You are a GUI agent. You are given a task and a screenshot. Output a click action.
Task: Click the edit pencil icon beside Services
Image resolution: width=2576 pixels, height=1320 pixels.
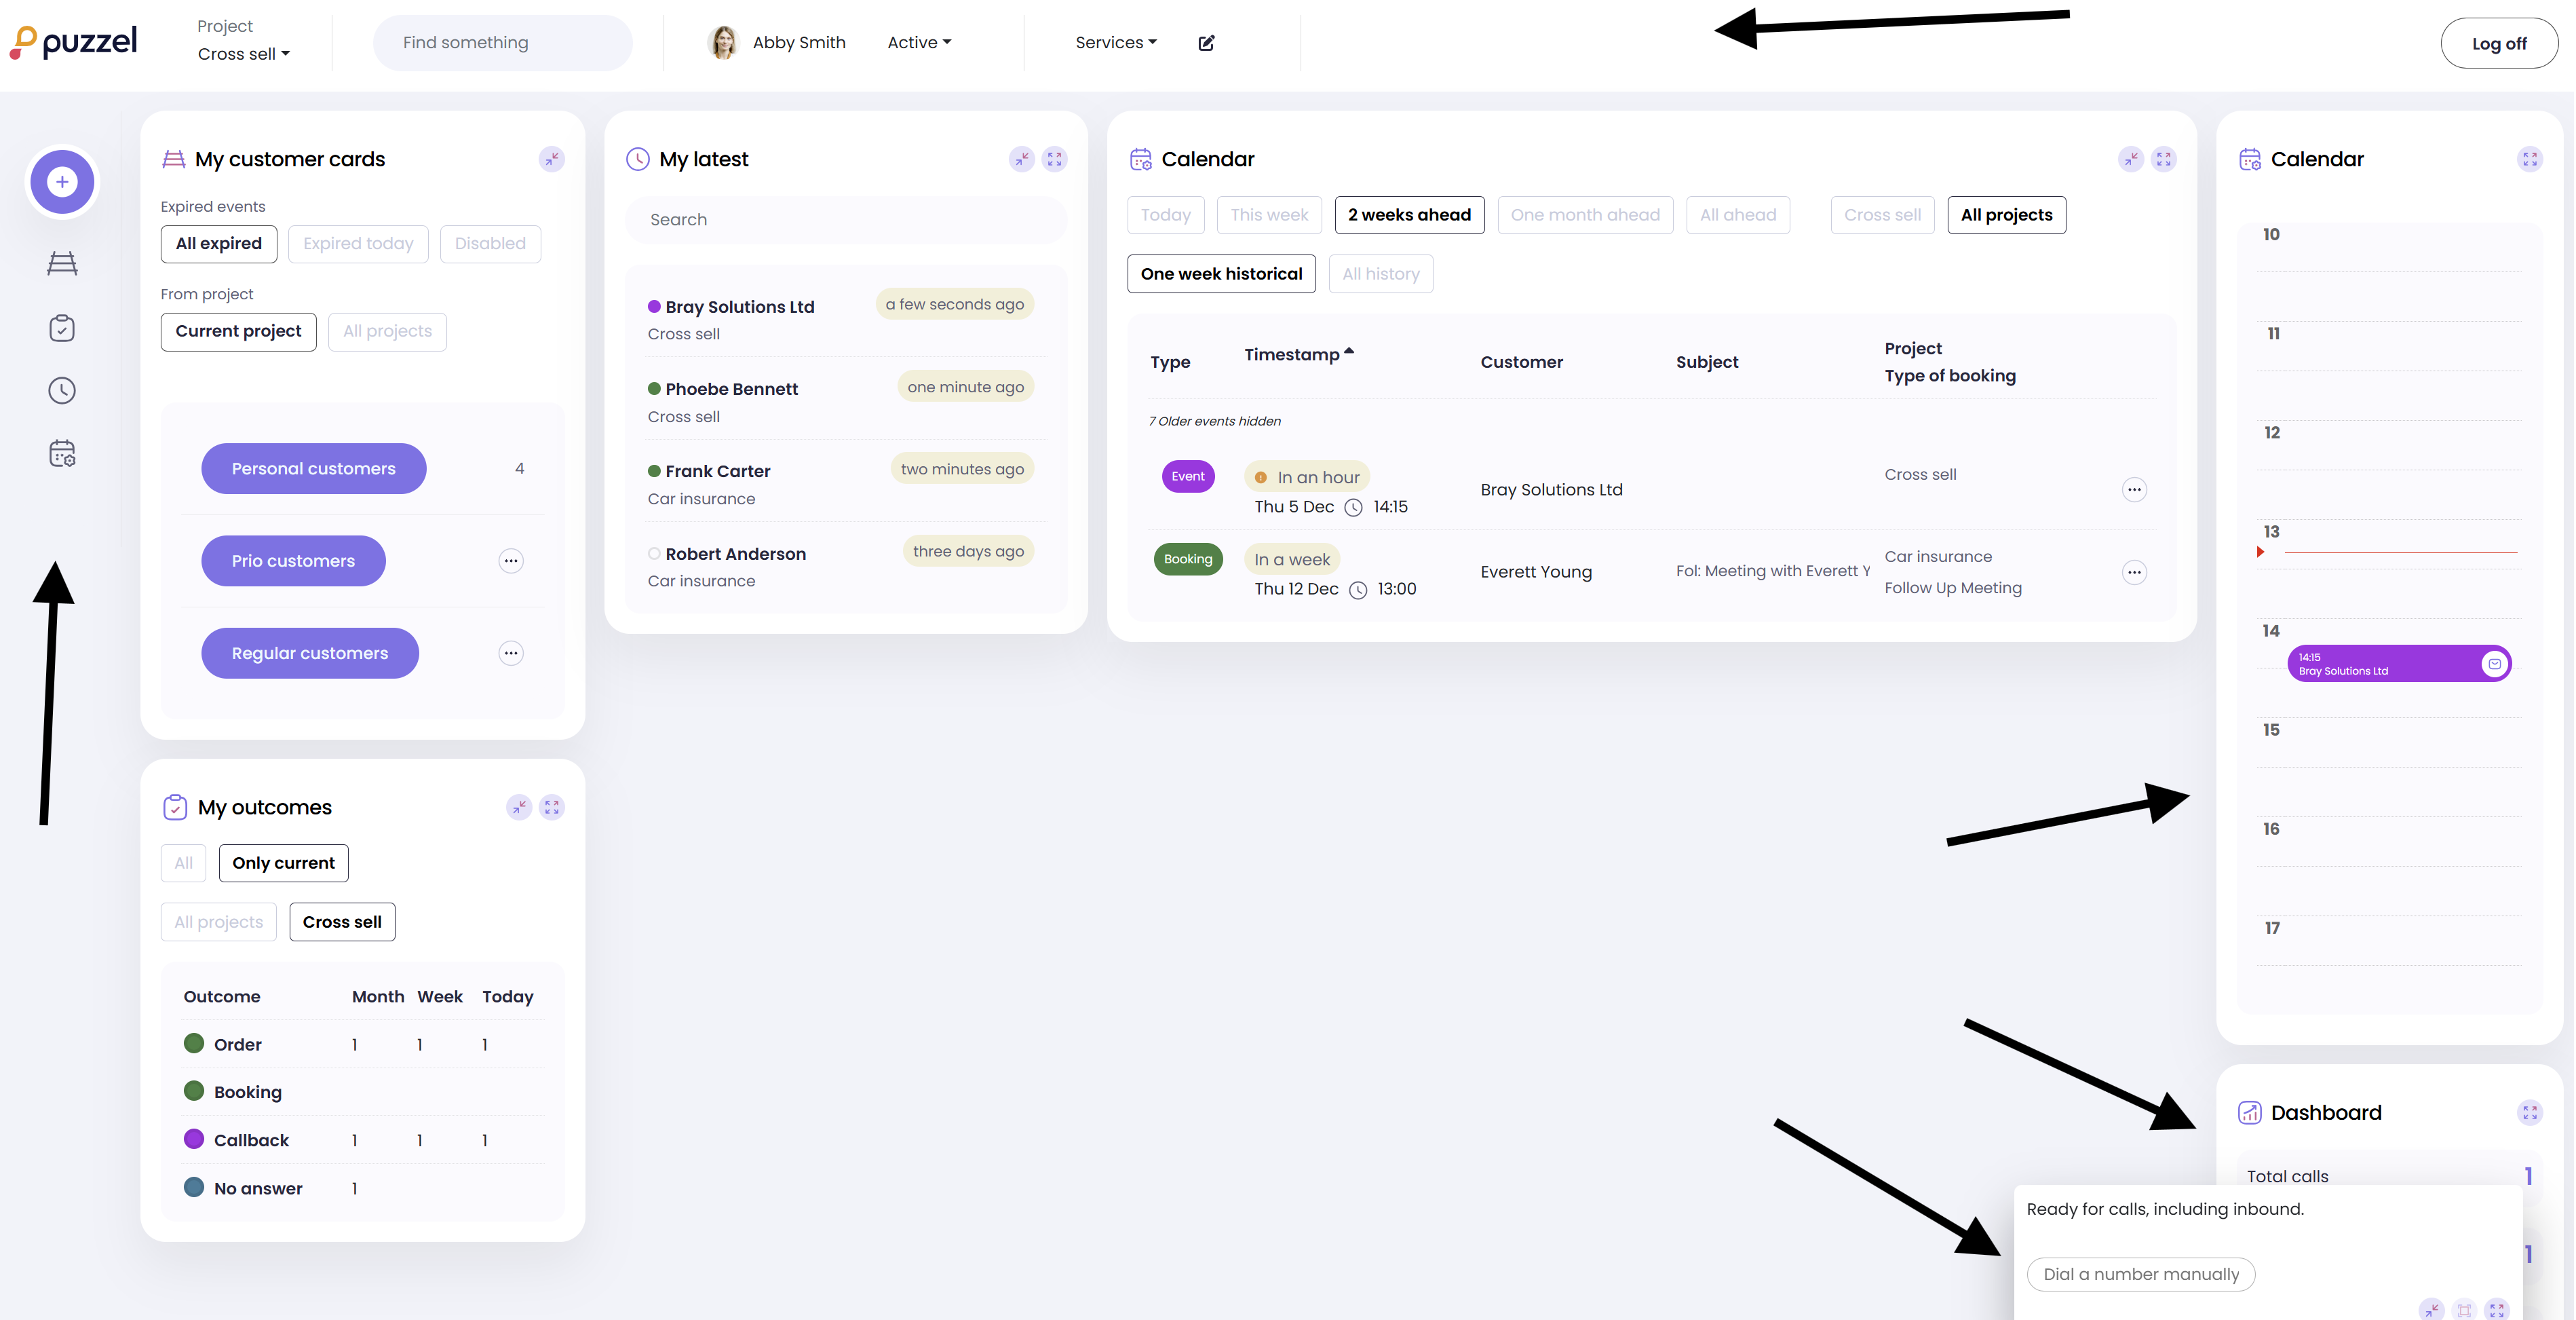[x=1206, y=43]
